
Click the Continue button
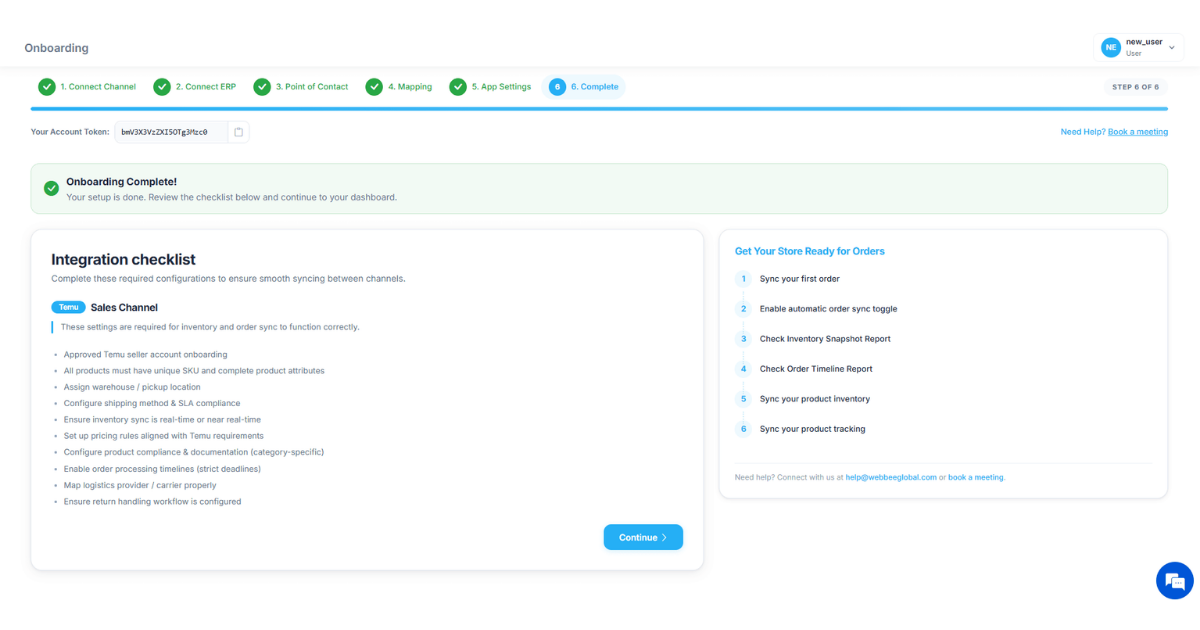(x=643, y=537)
